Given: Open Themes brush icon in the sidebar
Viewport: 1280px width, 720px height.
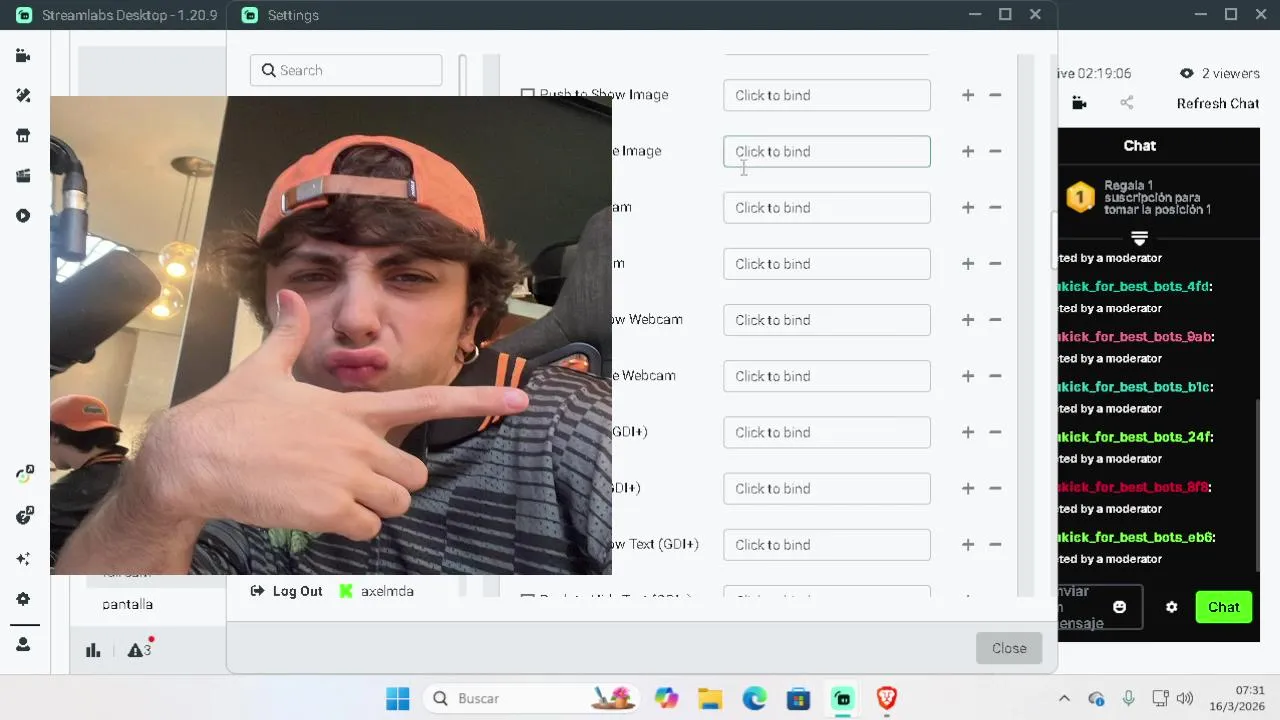Looking at the screenshot, I should pos(23,96).
